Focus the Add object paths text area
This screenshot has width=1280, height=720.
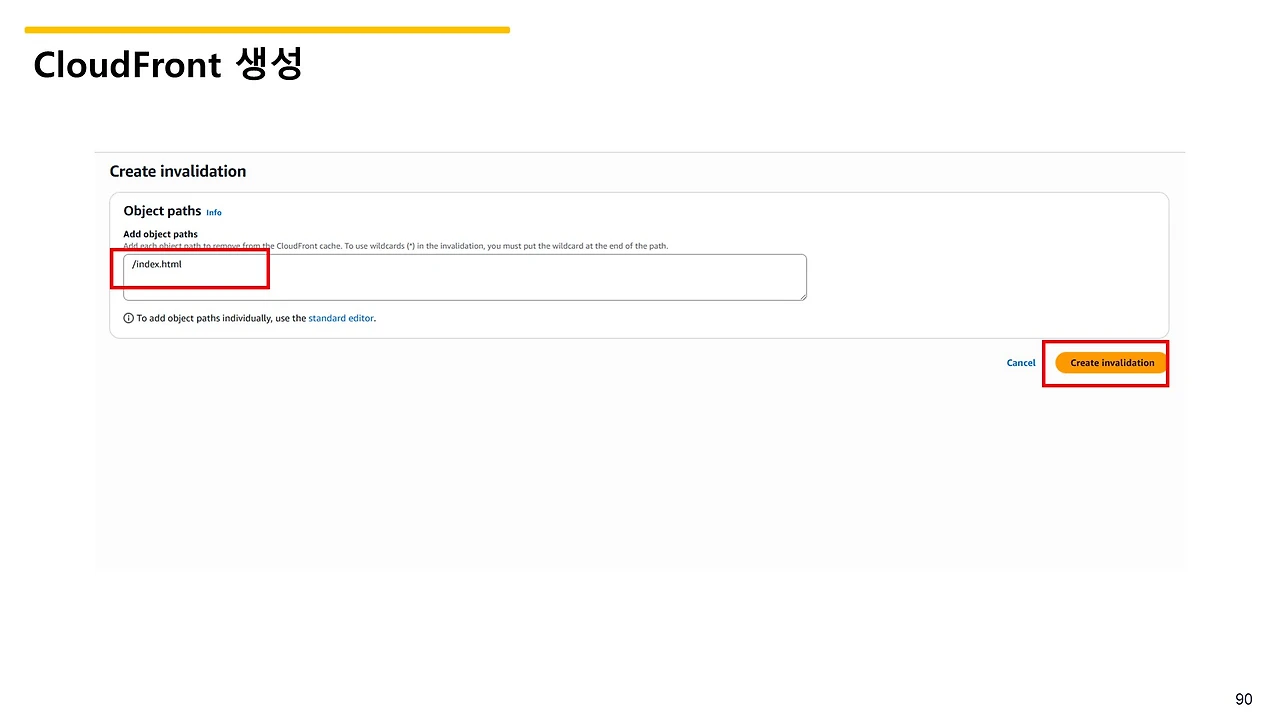click(465, 277)
